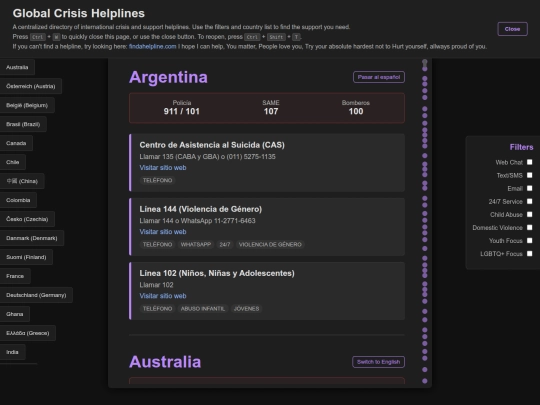Enable the LGBTQ+ Focus filter
The height and width of the screenshot is (405, 540).
pyautogui.click(x=529, y=253)
